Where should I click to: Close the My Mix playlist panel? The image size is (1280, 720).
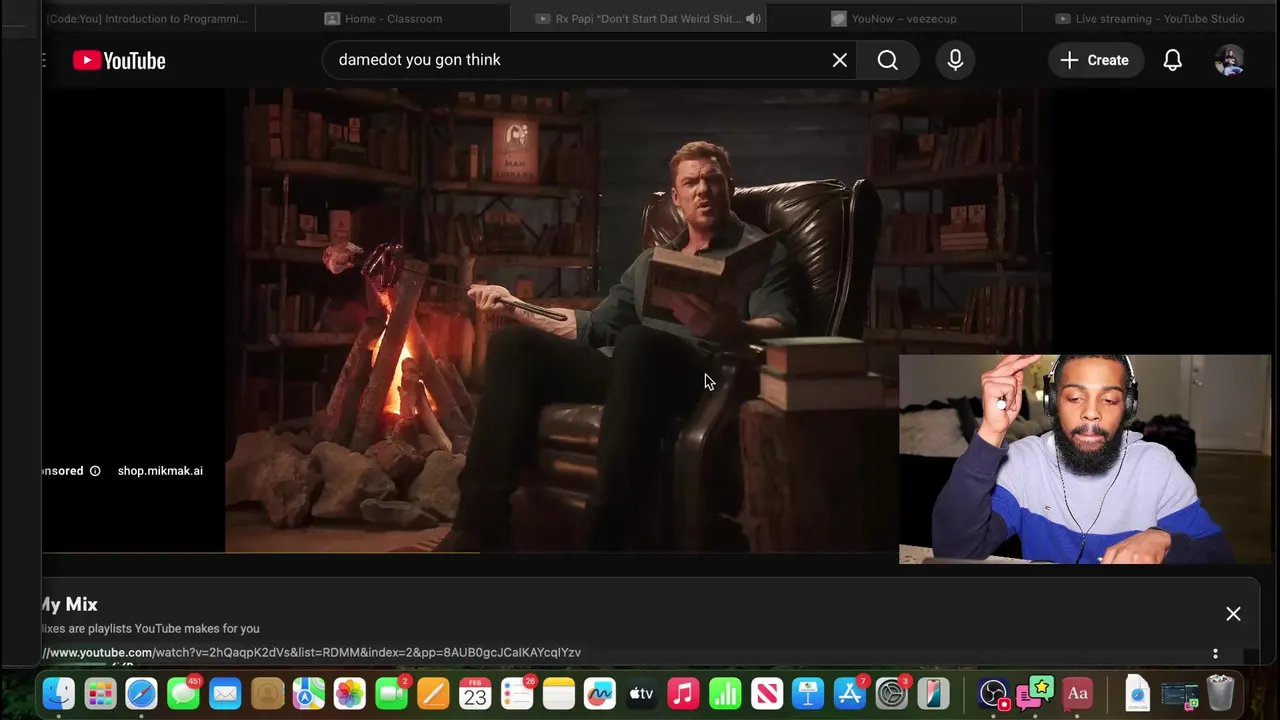coord(1233,614)
